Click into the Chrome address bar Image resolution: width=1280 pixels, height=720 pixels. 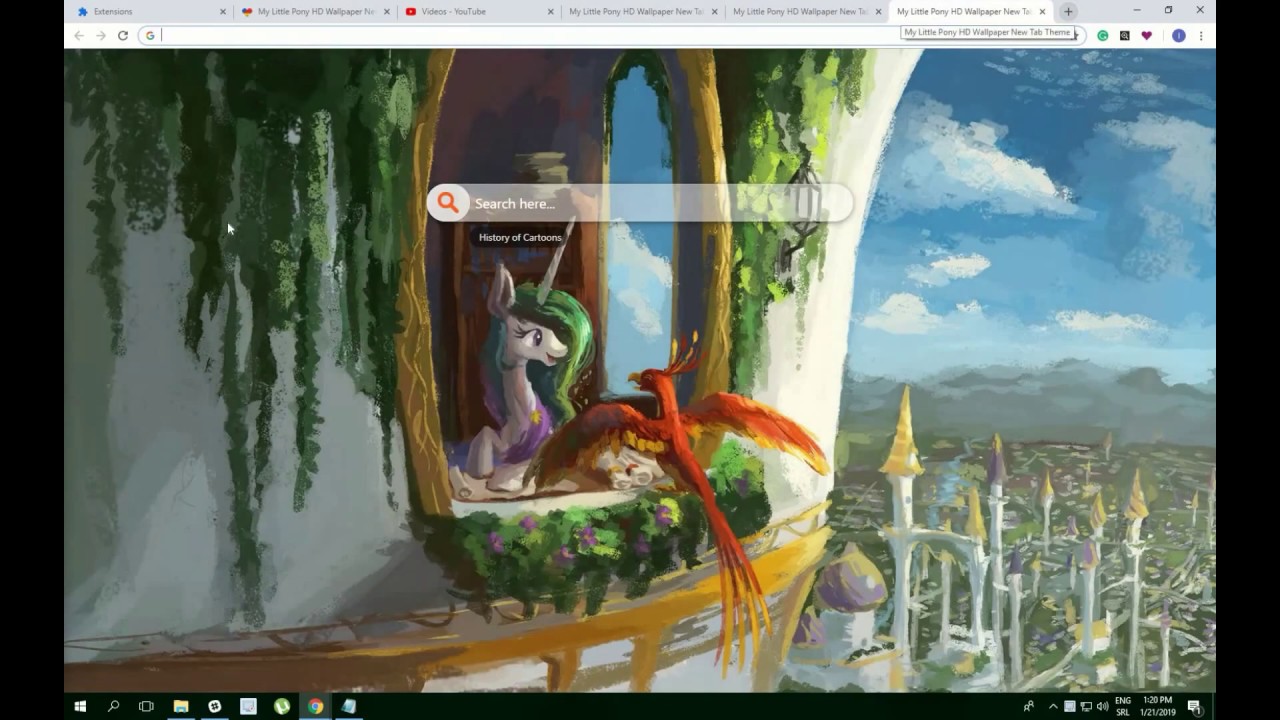pyautogui.click(x=610, y=36)
